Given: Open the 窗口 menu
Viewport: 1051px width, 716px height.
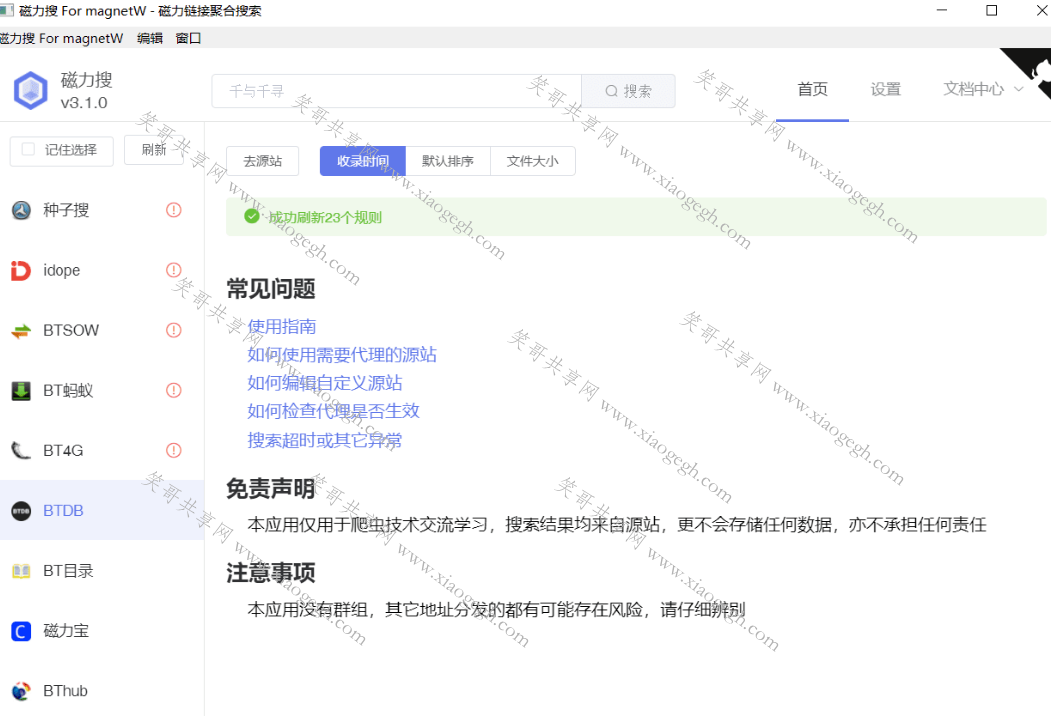Looking at the screenshot, I should click(x=188, y=38).
